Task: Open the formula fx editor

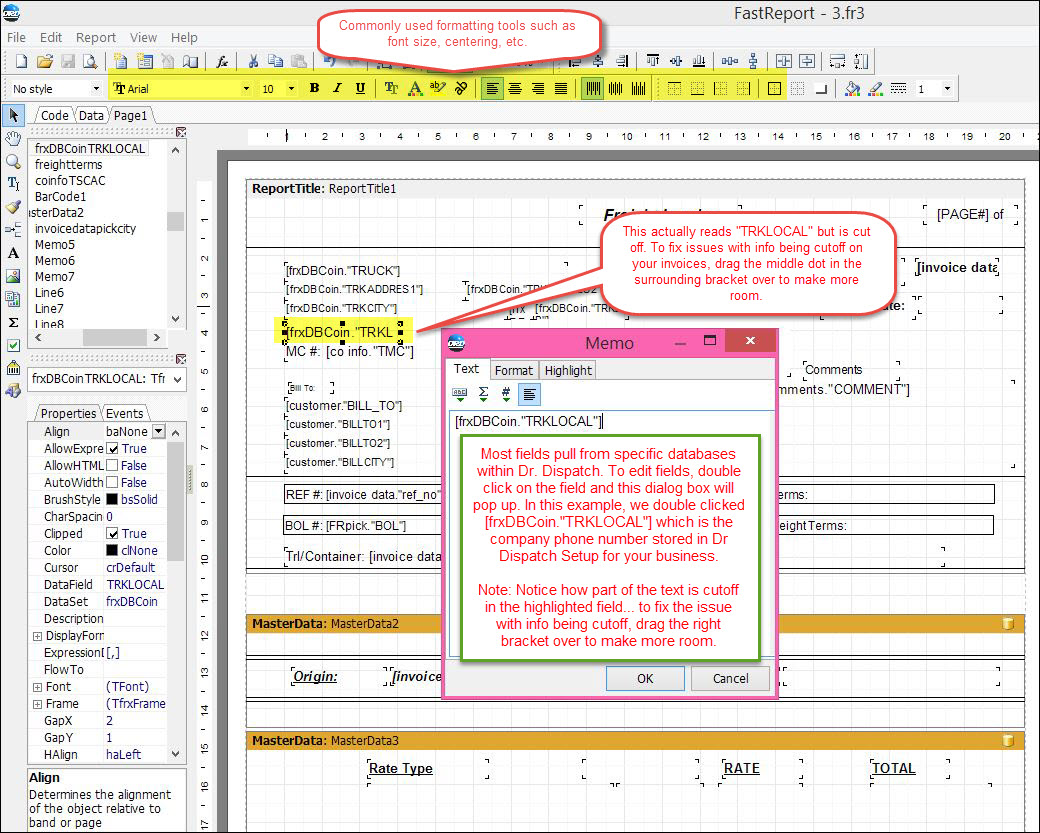Action: (x=222, y=62)
